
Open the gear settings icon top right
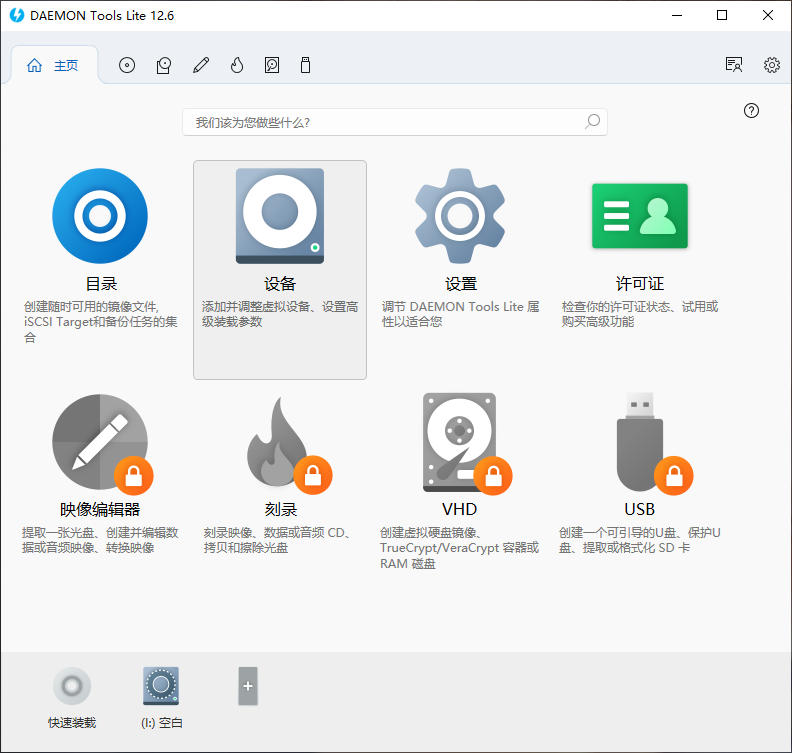click(x=771, y=65)
